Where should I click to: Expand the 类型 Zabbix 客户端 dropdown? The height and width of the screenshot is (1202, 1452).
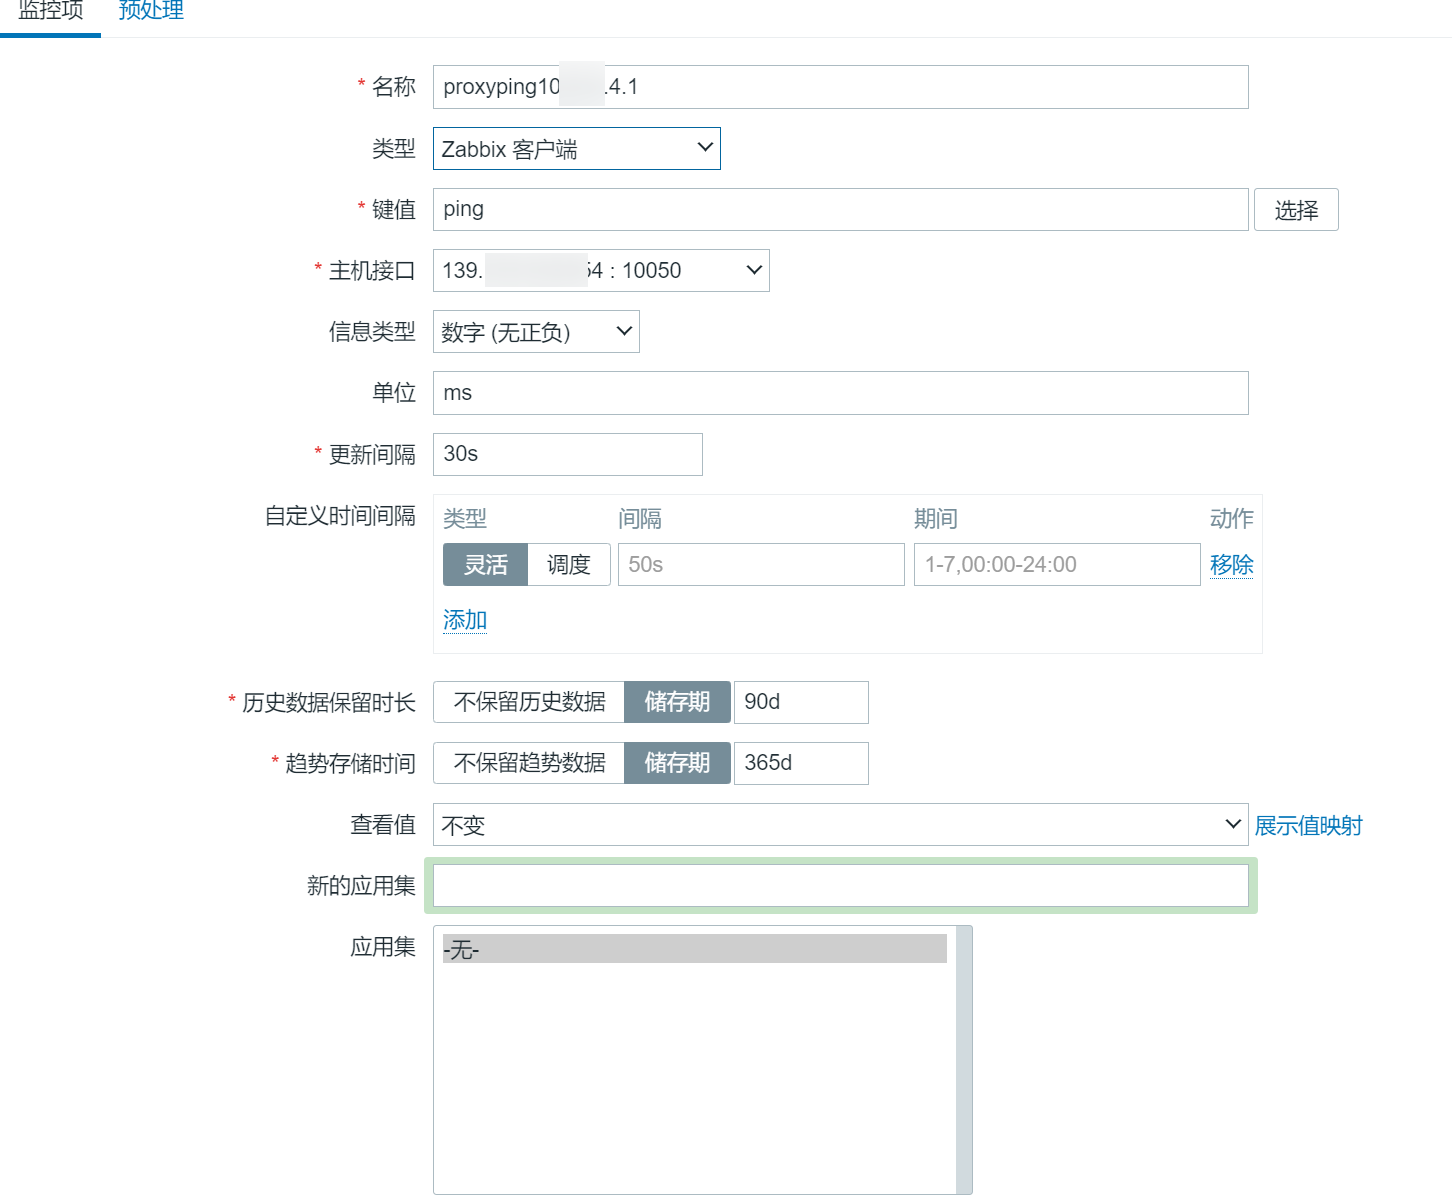[x=576, y=149]
